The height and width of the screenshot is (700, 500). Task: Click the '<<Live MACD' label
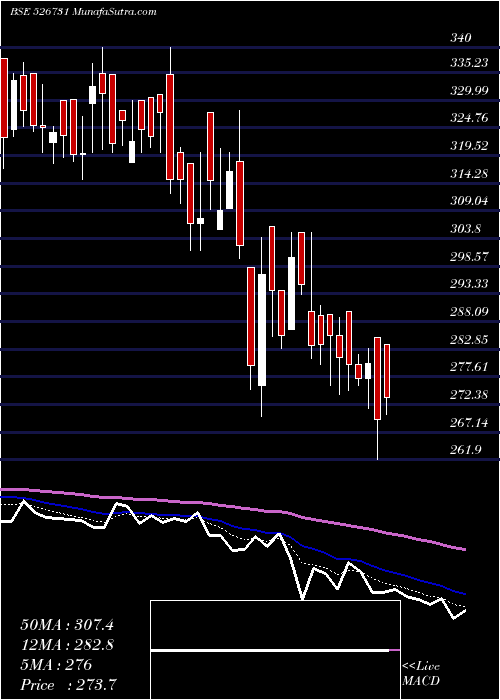(x=421, y=673)
